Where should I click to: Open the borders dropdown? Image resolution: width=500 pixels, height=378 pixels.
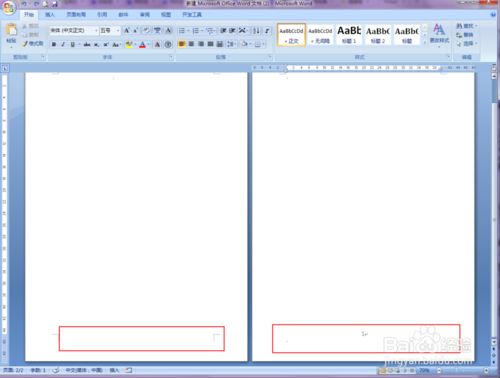[x=264, y=44]
